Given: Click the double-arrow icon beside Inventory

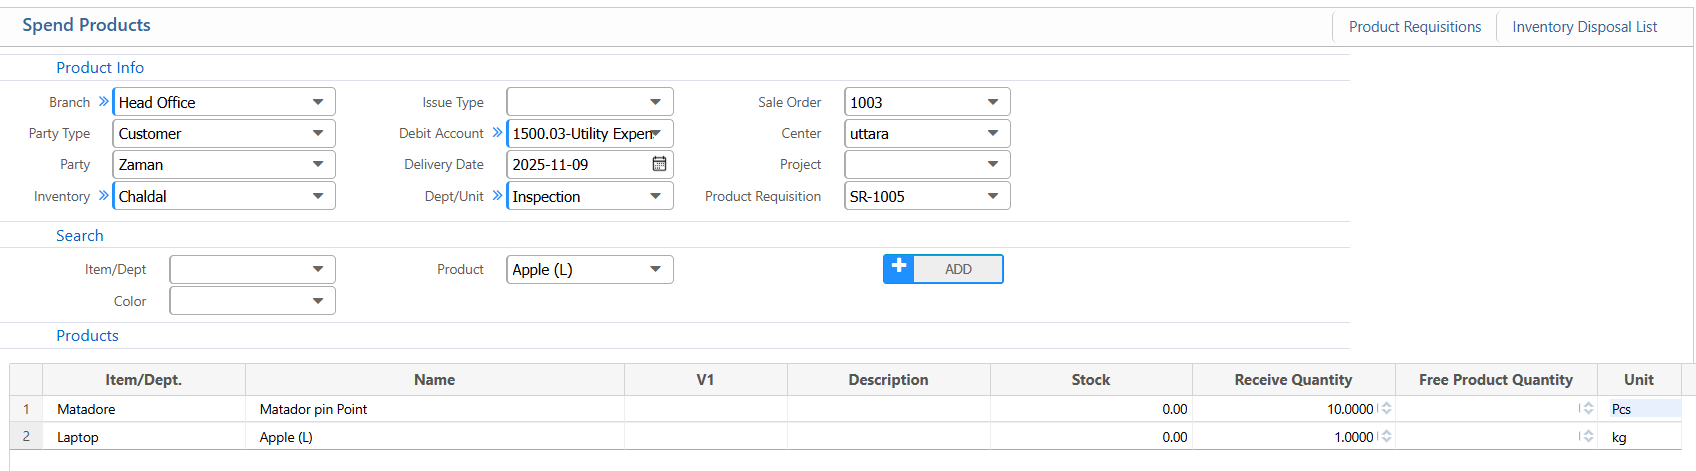Looking at the screenshot, I should coord(103,196).
